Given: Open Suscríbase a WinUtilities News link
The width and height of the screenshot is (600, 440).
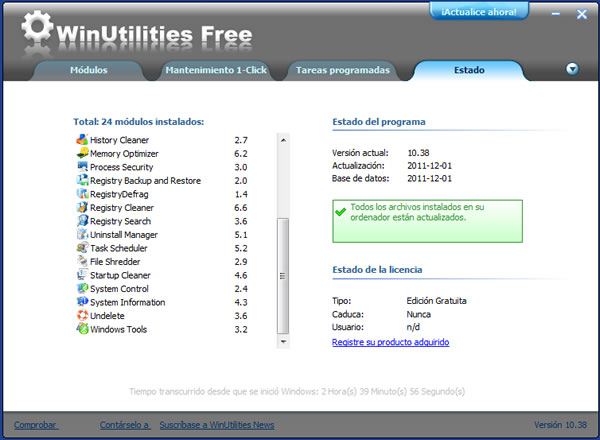Looking at the screenshot, I should coord(217,425).
